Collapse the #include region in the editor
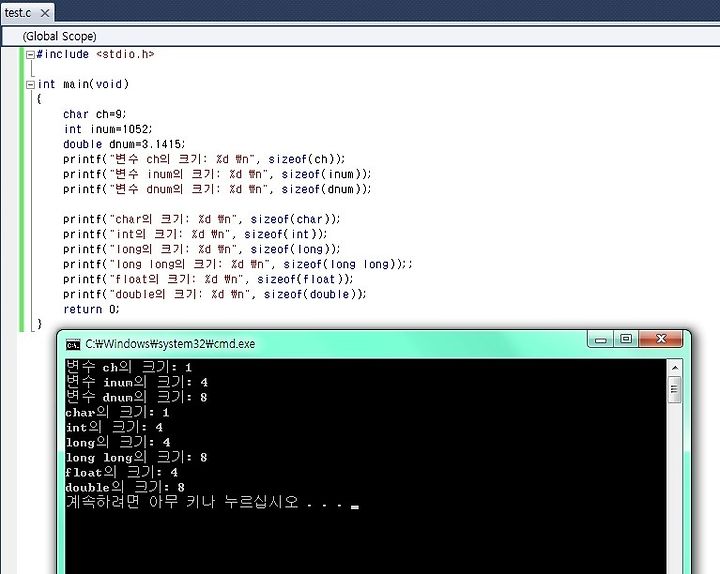The height and width of the screenshot is (574, 720). pyautogui.click(x=30, y=55)
